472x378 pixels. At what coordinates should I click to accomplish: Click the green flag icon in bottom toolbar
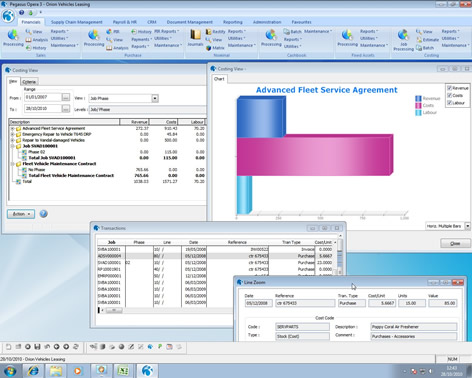click(160, 347)
